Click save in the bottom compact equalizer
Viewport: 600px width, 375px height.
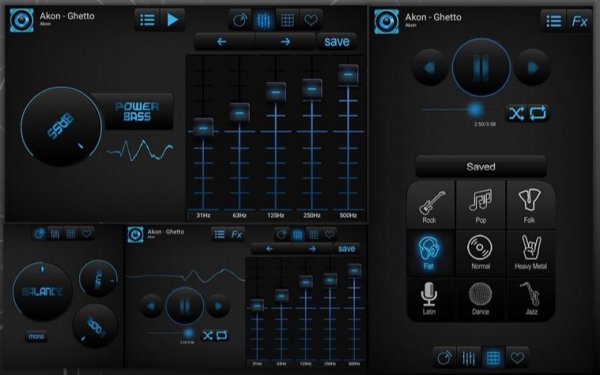(347, 249)
